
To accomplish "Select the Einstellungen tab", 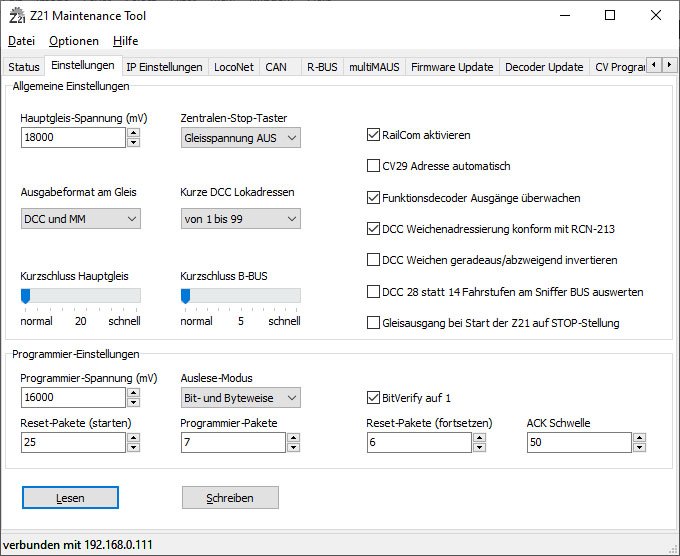I will (83, 65).
